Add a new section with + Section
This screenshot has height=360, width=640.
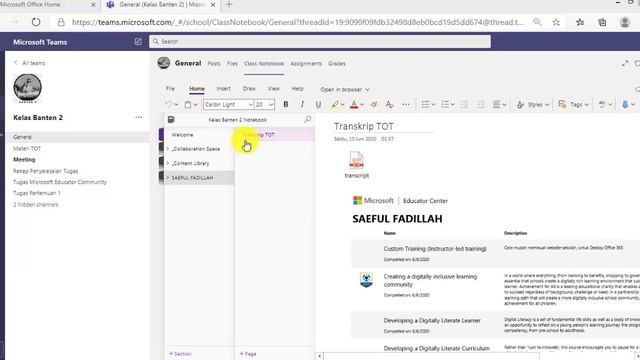180,354
